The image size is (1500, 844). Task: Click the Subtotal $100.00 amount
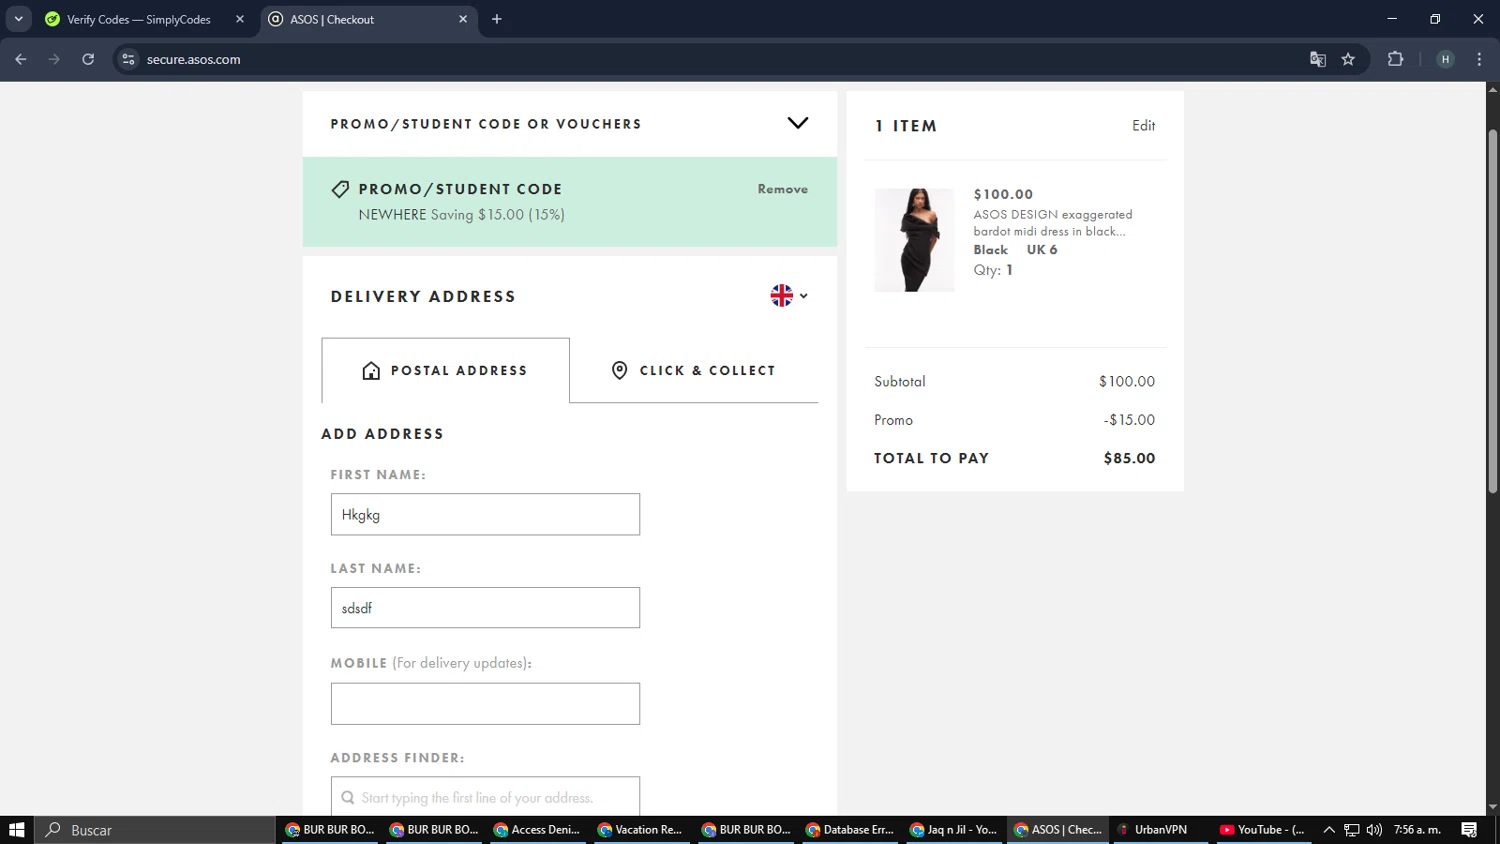tap(1127, 382)
